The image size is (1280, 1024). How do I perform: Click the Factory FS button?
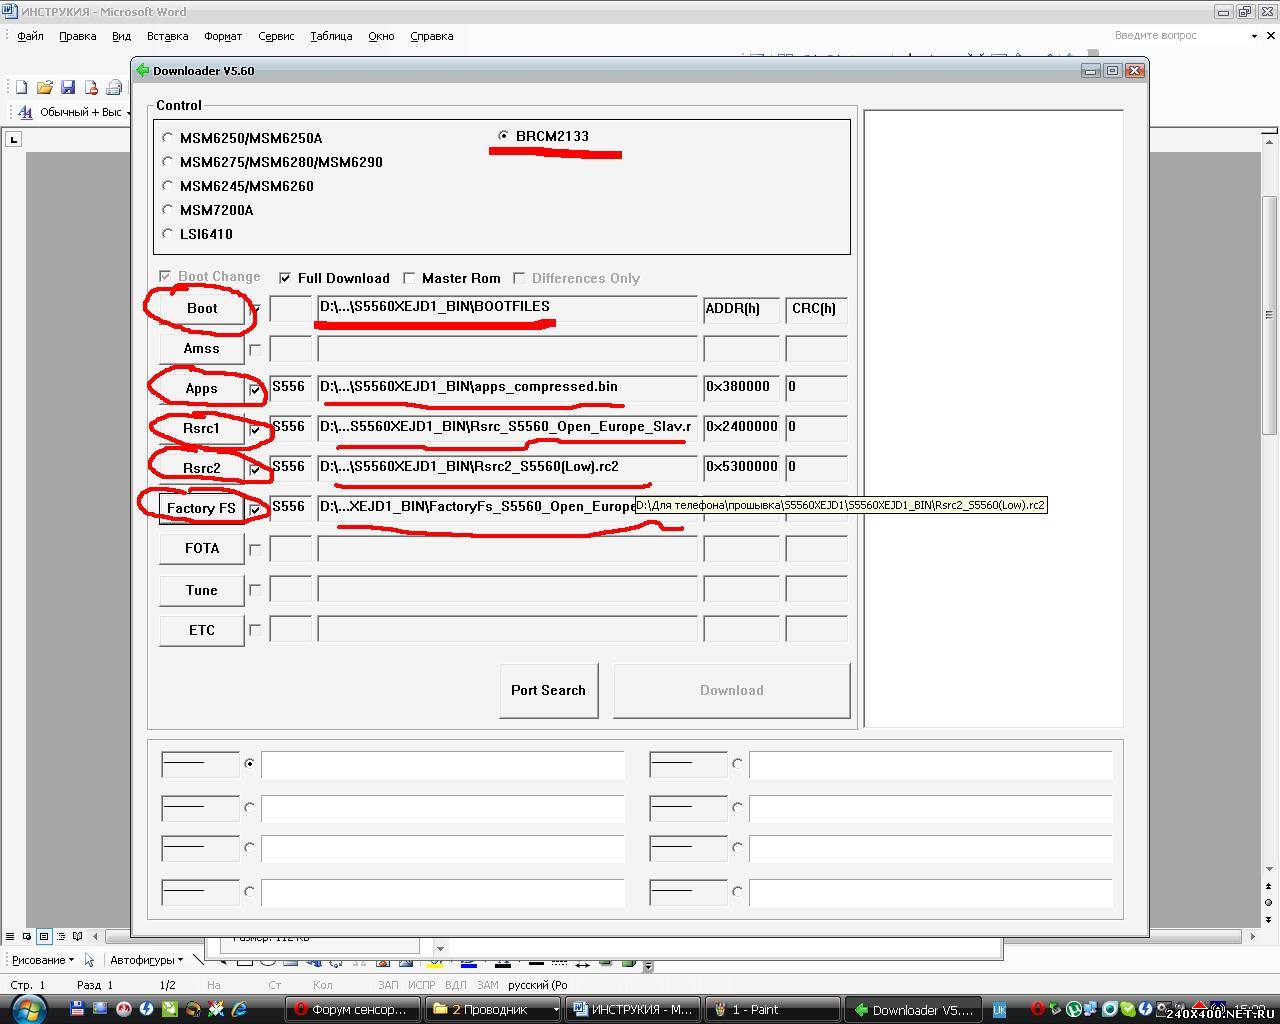[202, 508]
